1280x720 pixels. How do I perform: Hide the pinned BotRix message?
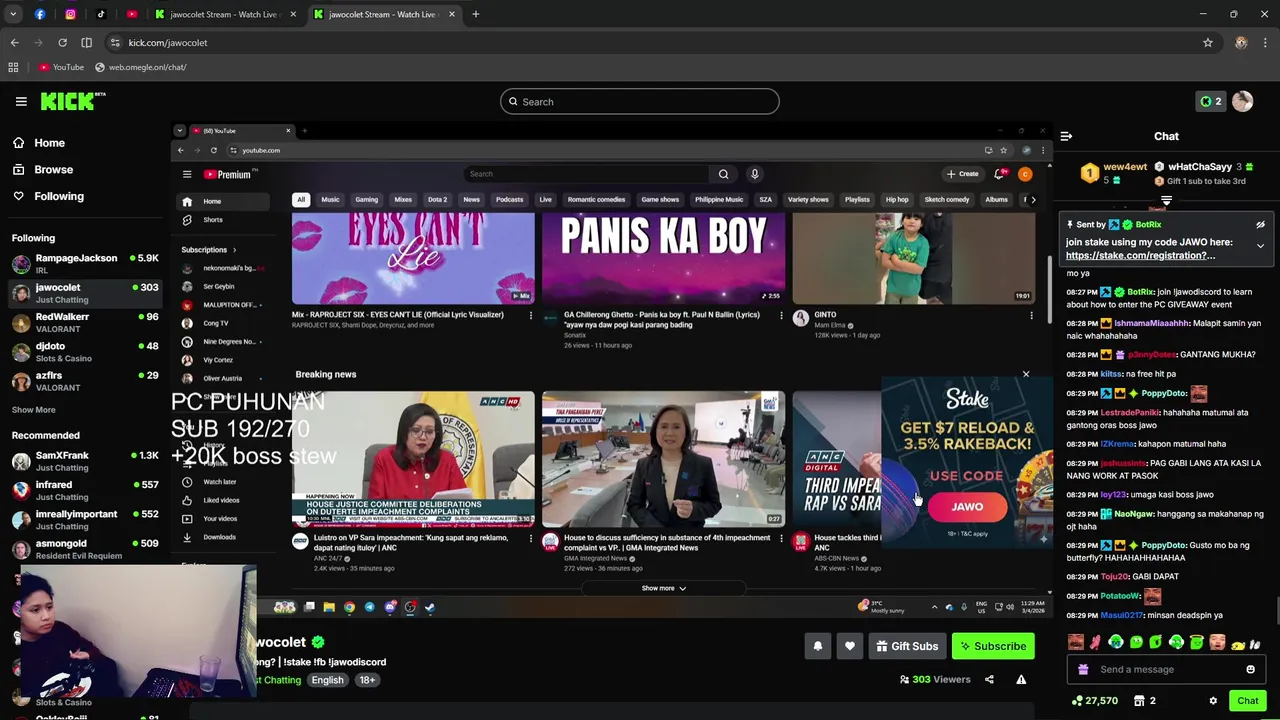(x=1260, y=225)
